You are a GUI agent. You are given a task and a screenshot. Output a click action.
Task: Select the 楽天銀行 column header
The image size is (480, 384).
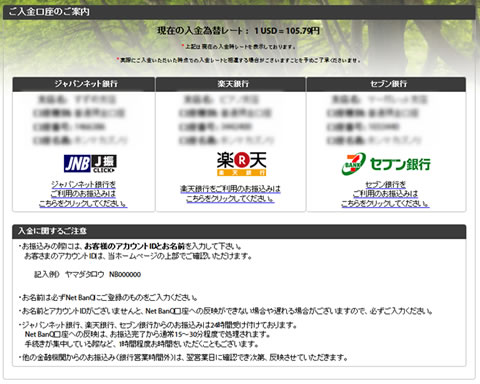click(231, 84)
